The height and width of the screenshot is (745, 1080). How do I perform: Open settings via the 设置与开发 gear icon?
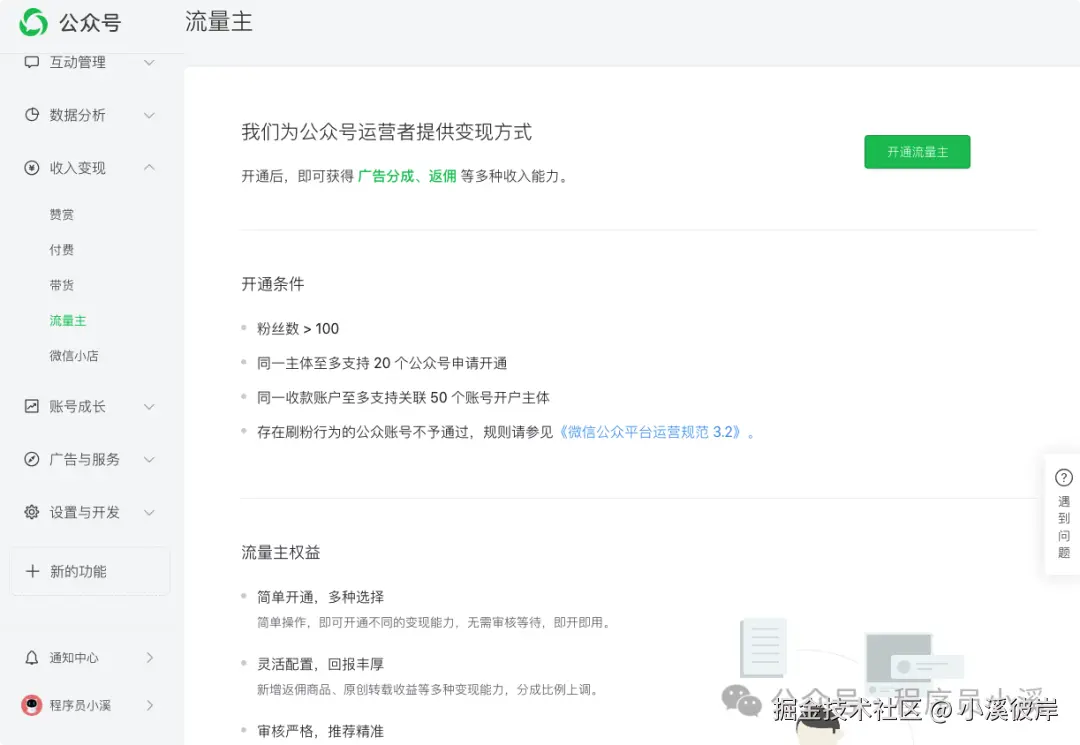(30, 512)
